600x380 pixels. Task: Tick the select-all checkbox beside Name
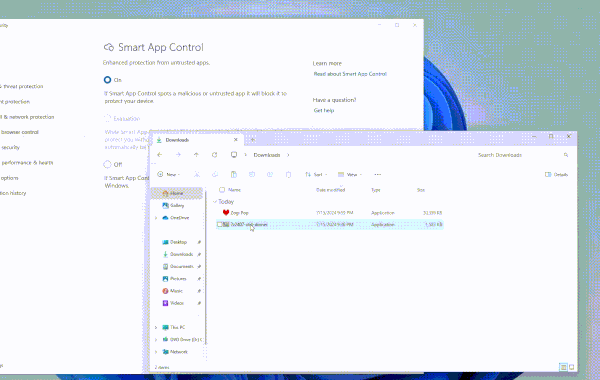[x=222, y=190]
